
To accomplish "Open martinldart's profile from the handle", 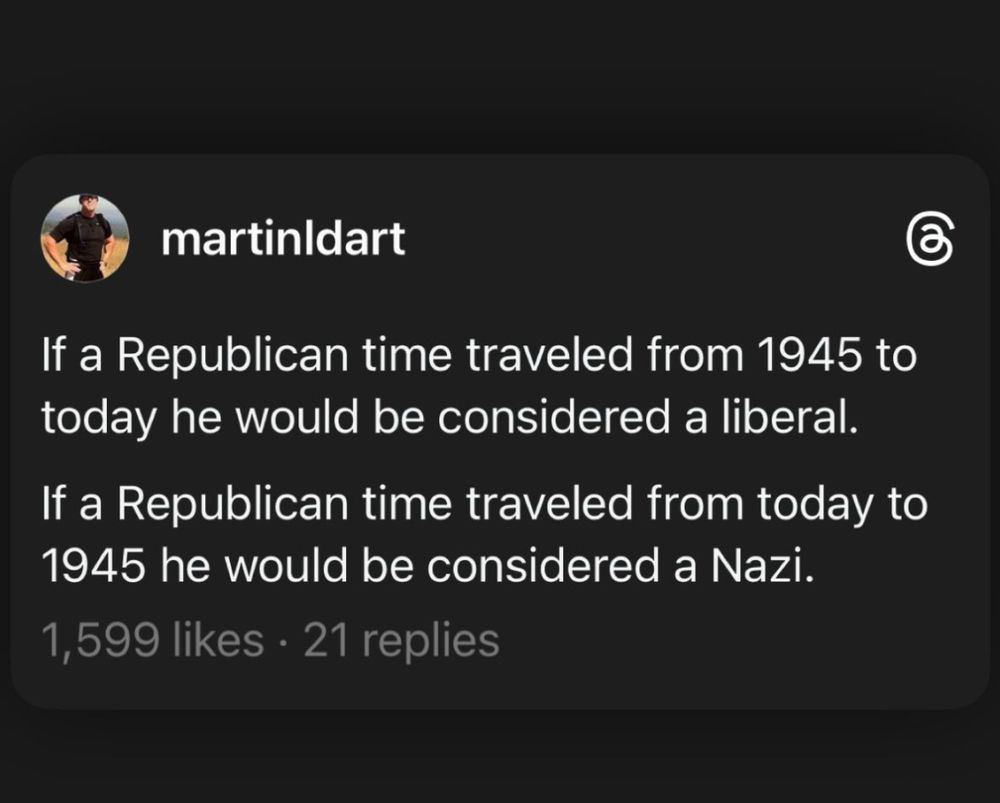I will [283, 240].
